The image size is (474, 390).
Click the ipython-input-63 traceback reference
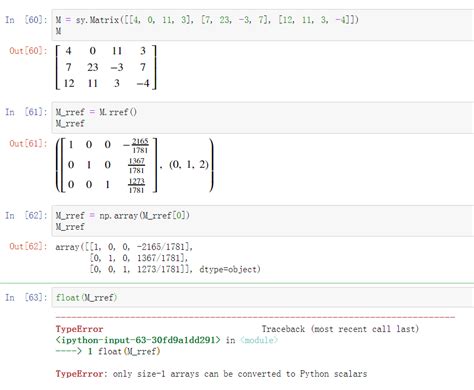[138, 340]
